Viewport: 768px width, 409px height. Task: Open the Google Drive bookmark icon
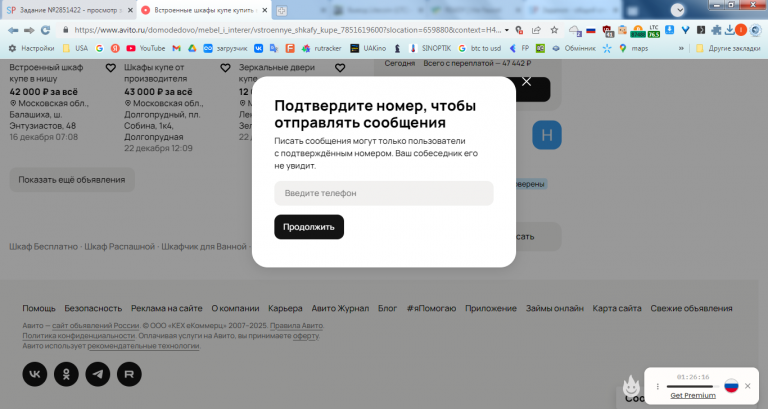[192, 48]
